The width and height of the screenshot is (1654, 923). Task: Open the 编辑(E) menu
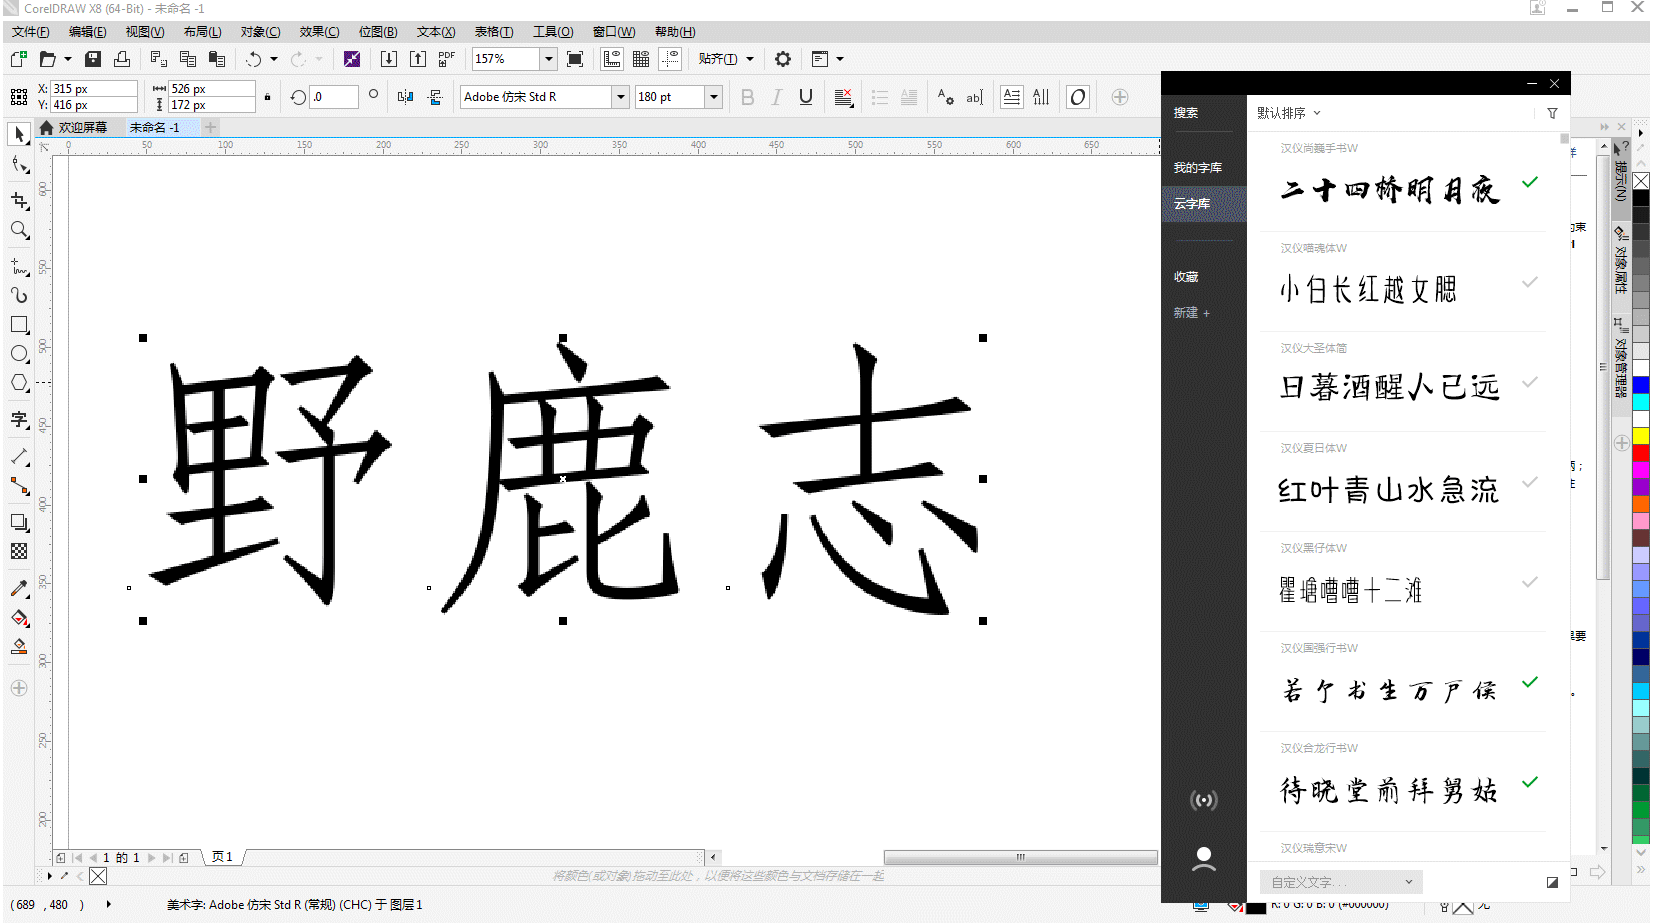coord(88,32)
